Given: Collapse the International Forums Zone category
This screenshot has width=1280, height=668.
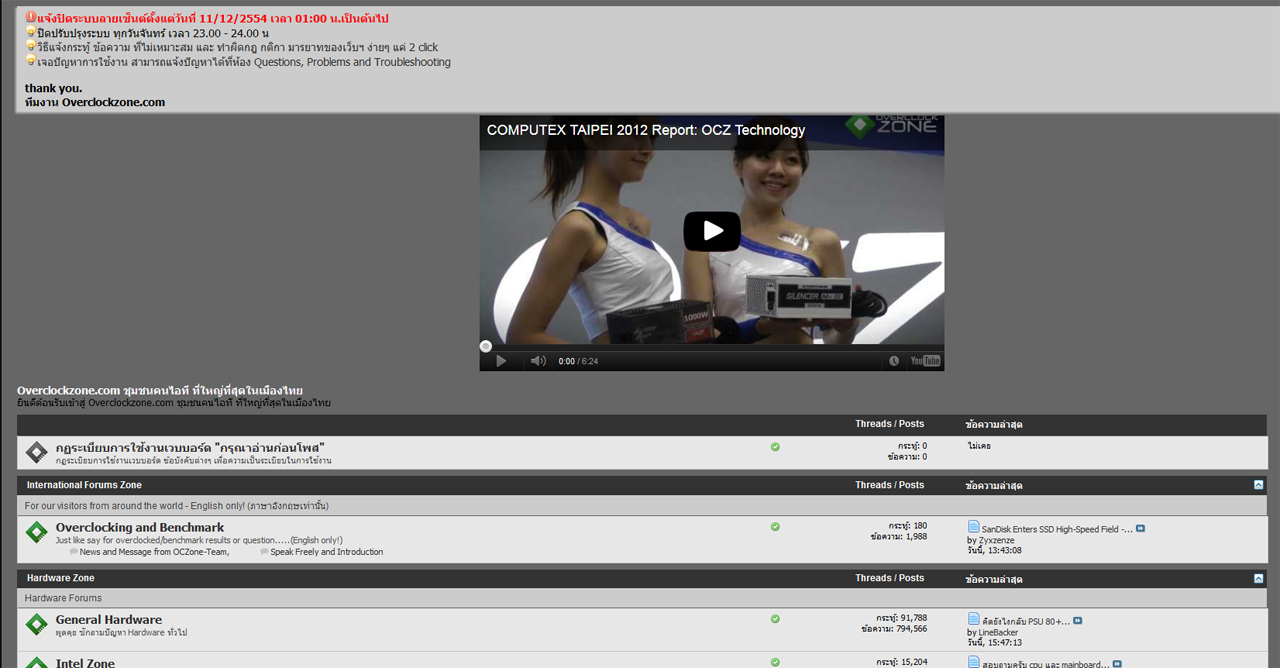Looking at the screenshot, I should click(1258, 485).
